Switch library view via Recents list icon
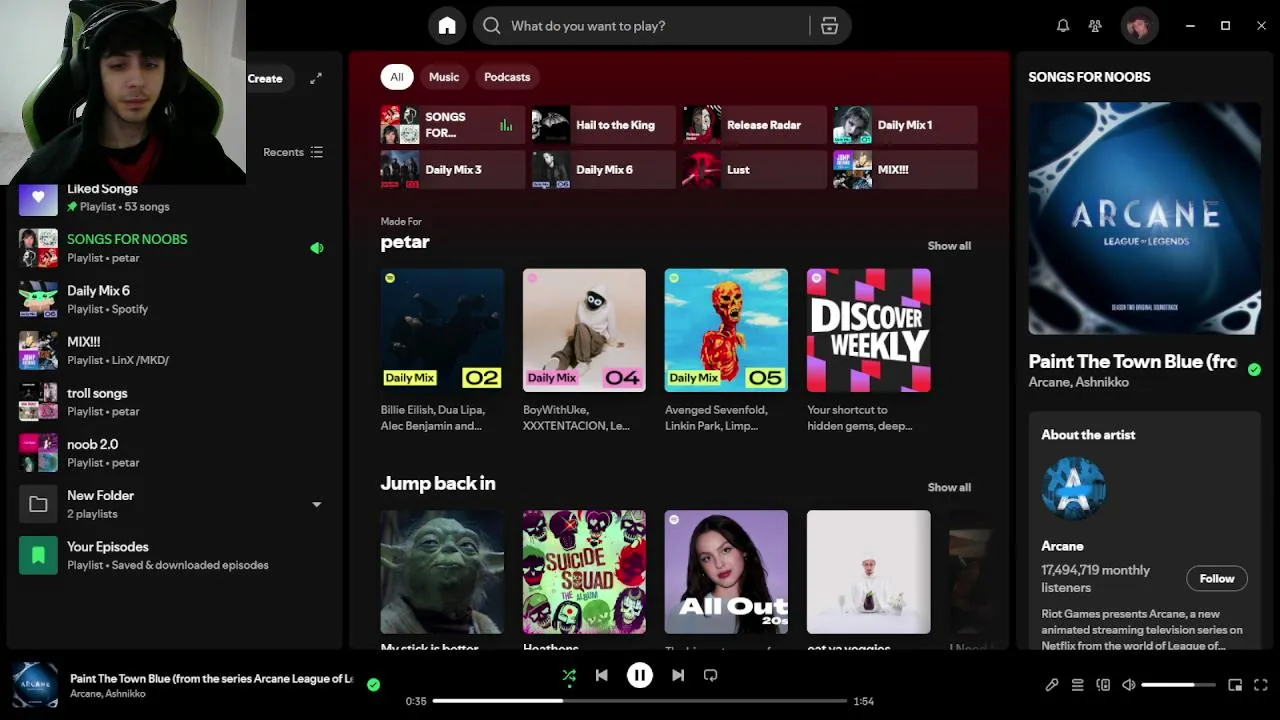This screenshot has height=720, width=1280. pyautogui.click(x=316, y=152)
